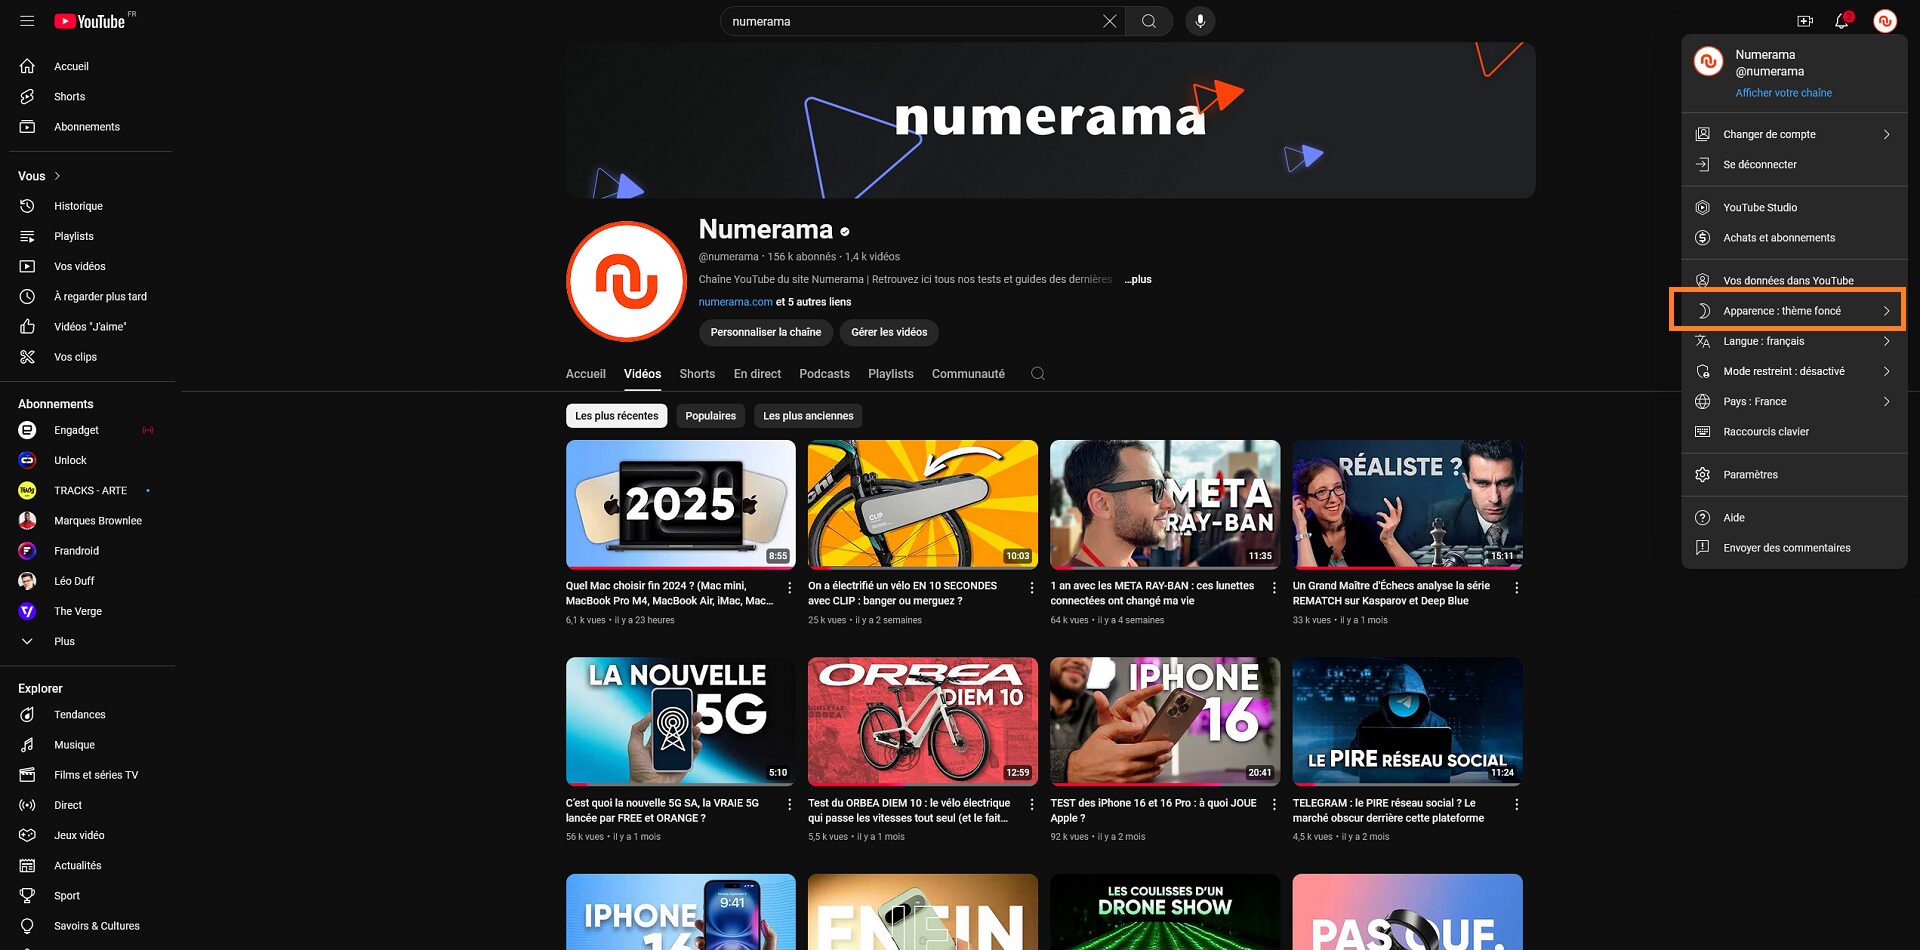
Task: Open the numerama.com link
Action: (735, 301)
